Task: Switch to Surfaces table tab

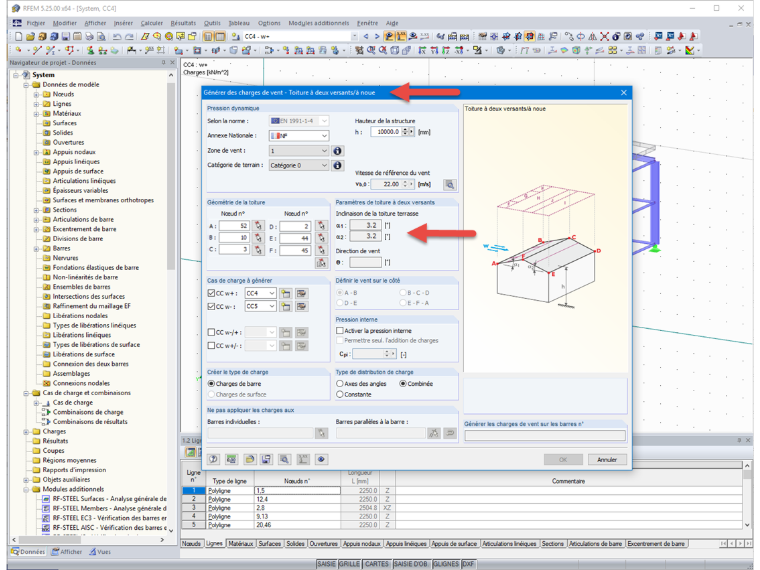Action: tap(269, 544)
